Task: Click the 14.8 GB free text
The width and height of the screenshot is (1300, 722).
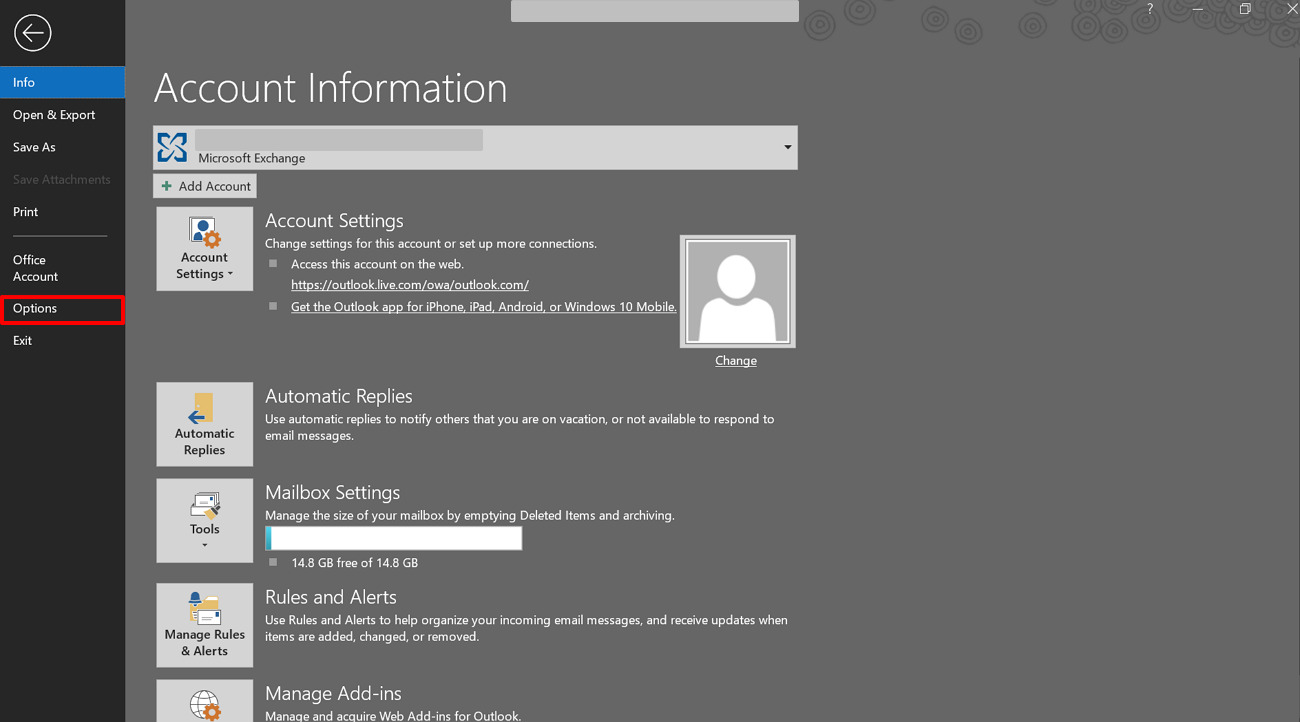Action: click(355, 563)
